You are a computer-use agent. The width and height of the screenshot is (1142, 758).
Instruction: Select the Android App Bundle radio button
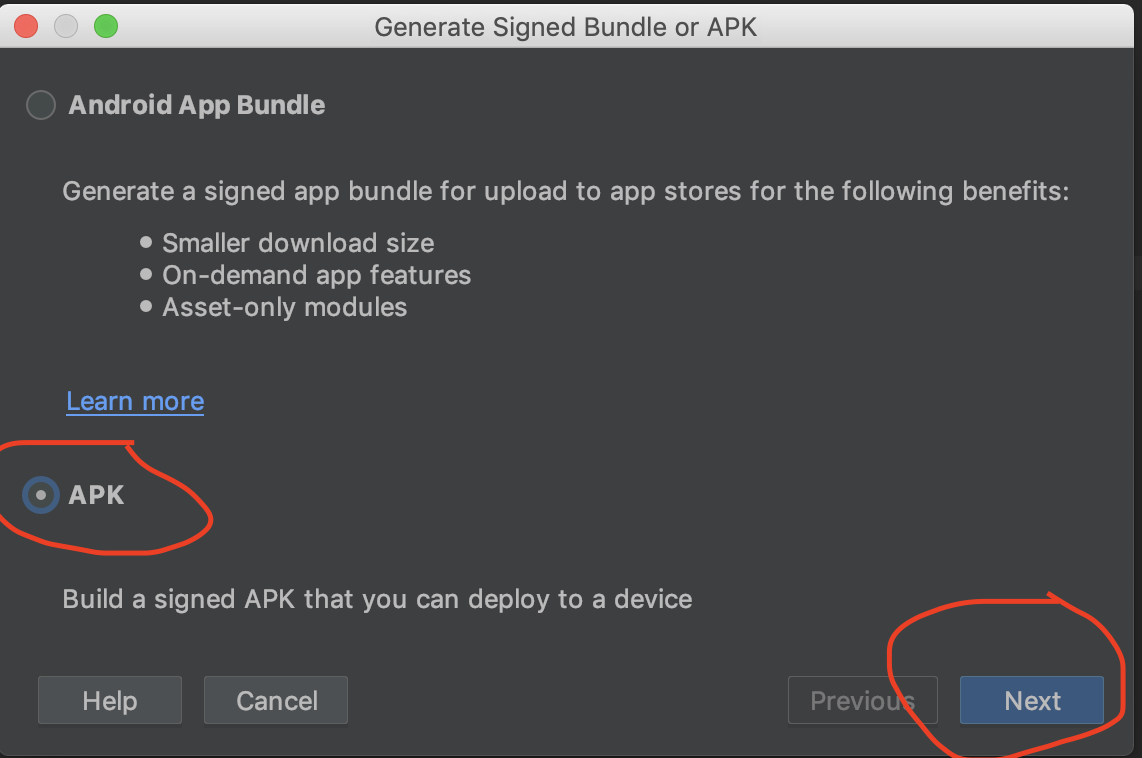point(41,105)
